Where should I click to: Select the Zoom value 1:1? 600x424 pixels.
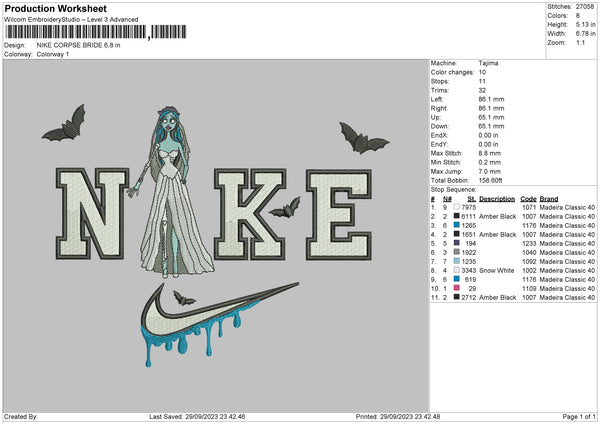point(580,42)
